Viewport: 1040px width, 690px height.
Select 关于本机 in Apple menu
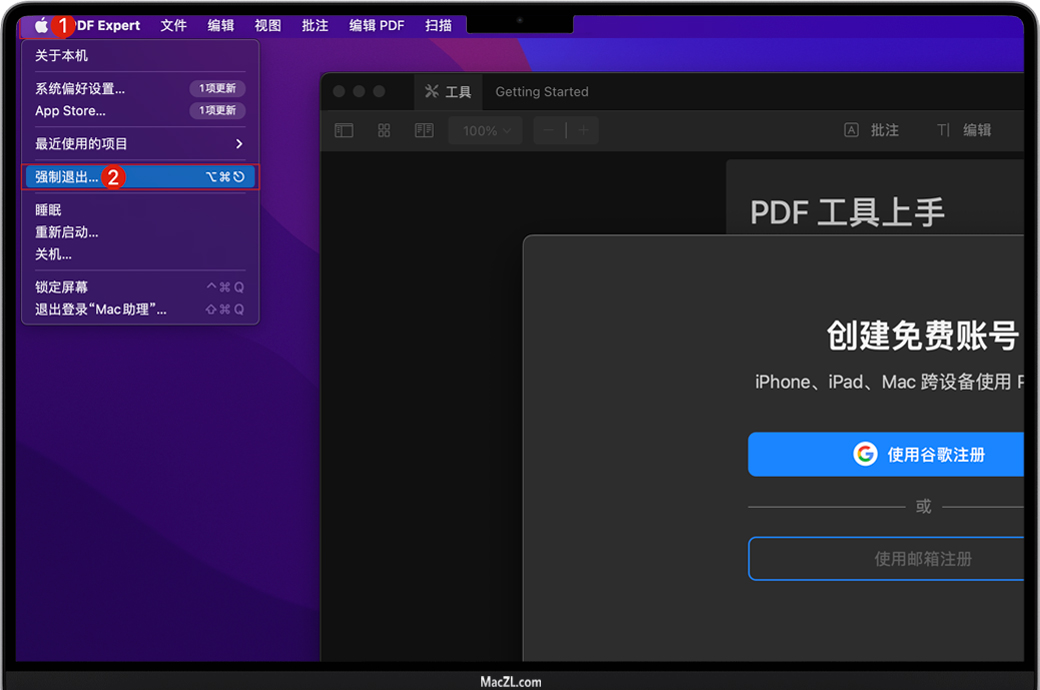139,56
